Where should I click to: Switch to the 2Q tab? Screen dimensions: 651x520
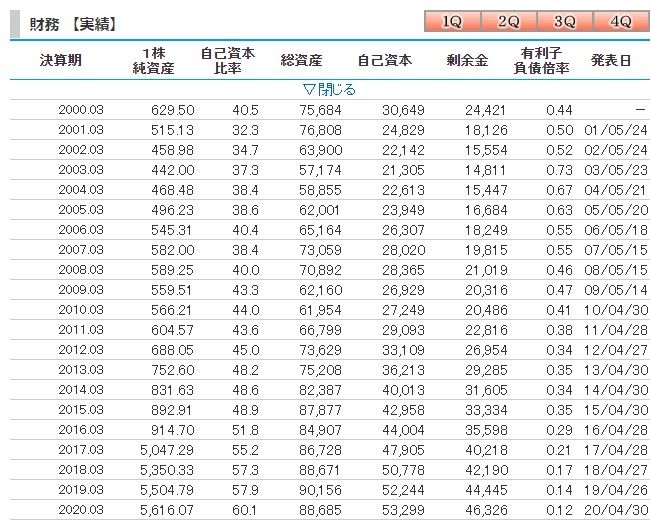509,21
